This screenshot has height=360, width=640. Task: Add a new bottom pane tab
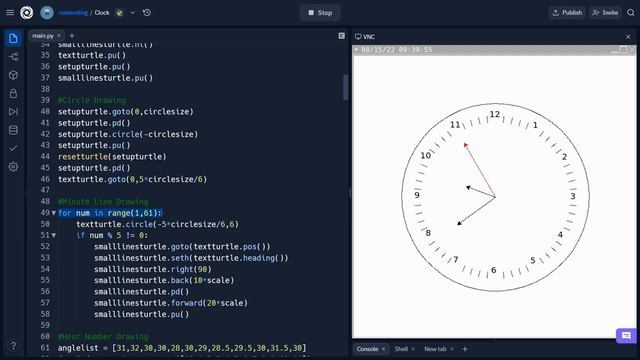(x=464, y=349)
